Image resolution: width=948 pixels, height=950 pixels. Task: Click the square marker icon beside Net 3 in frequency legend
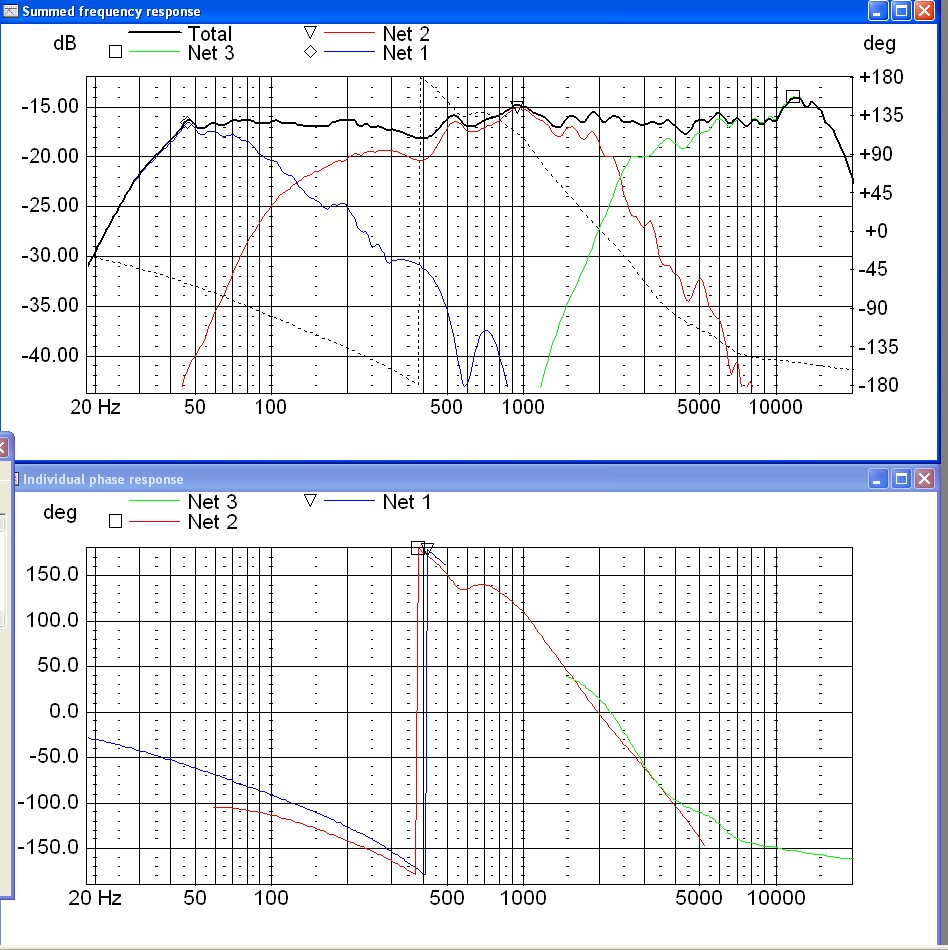point(115,52)
